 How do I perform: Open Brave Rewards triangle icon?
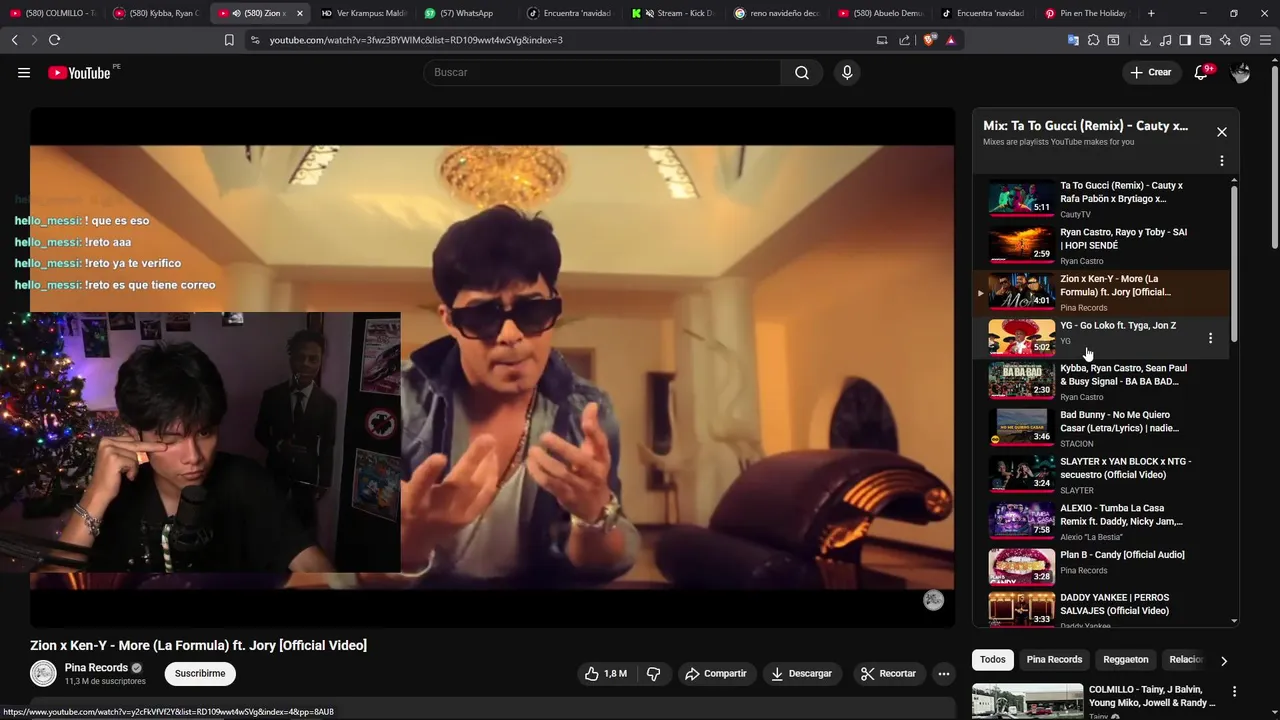pos(950,40)
